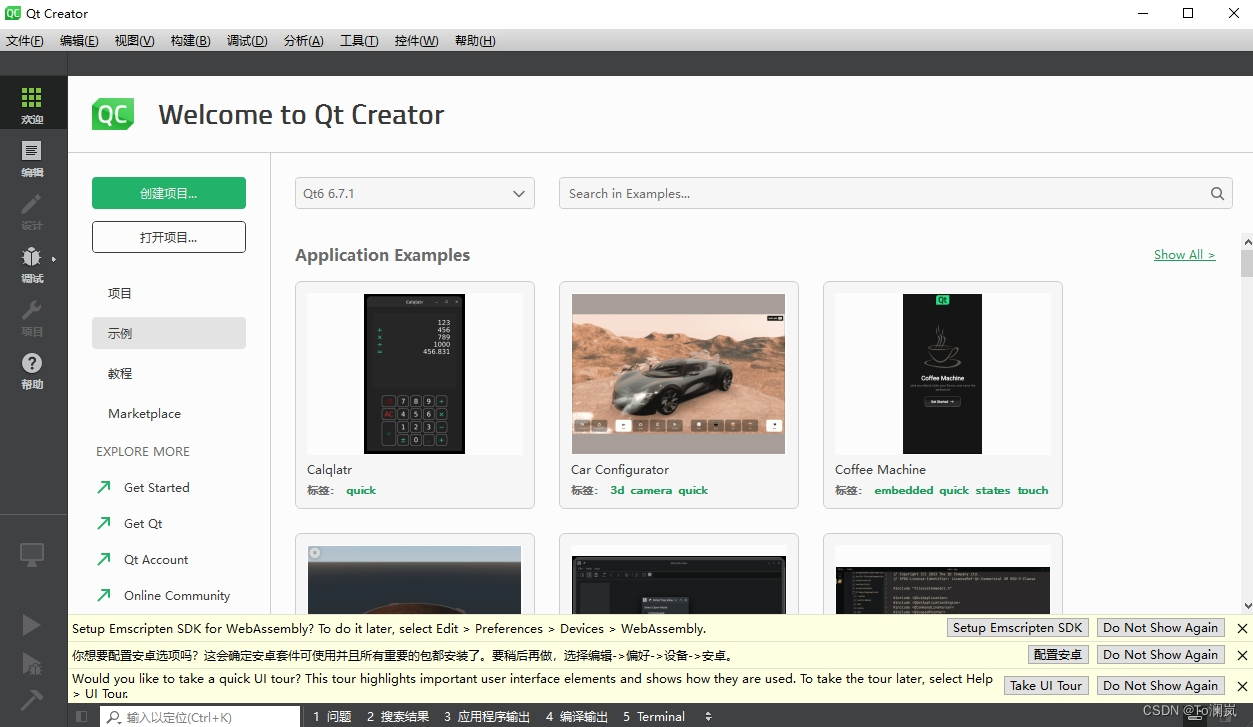Screen dimensions: 1253x727
Task: Open the 2 搜索结果 output pane
Action: pos(398,716)
